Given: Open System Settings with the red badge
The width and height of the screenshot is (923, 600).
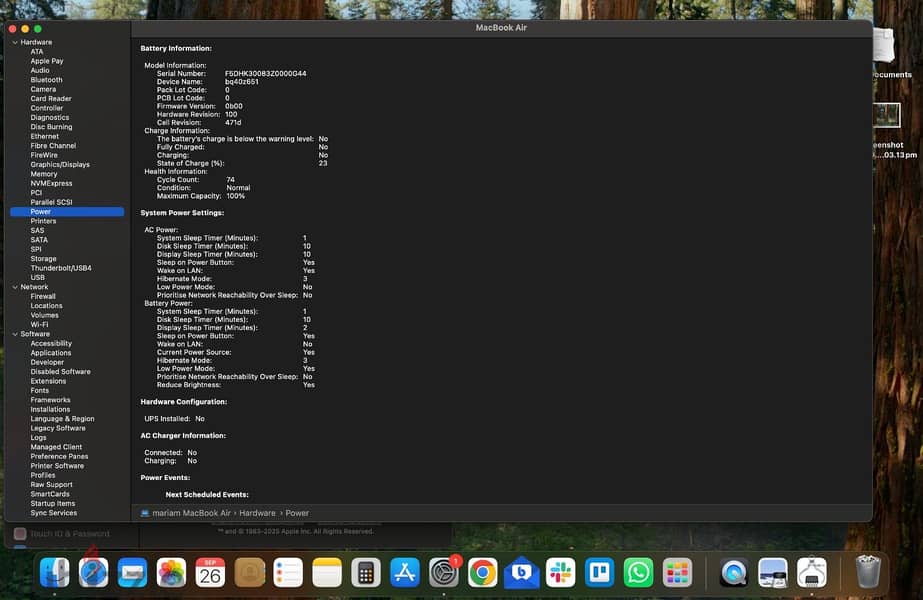Looking at the screenshot, I should coord(444,572).
